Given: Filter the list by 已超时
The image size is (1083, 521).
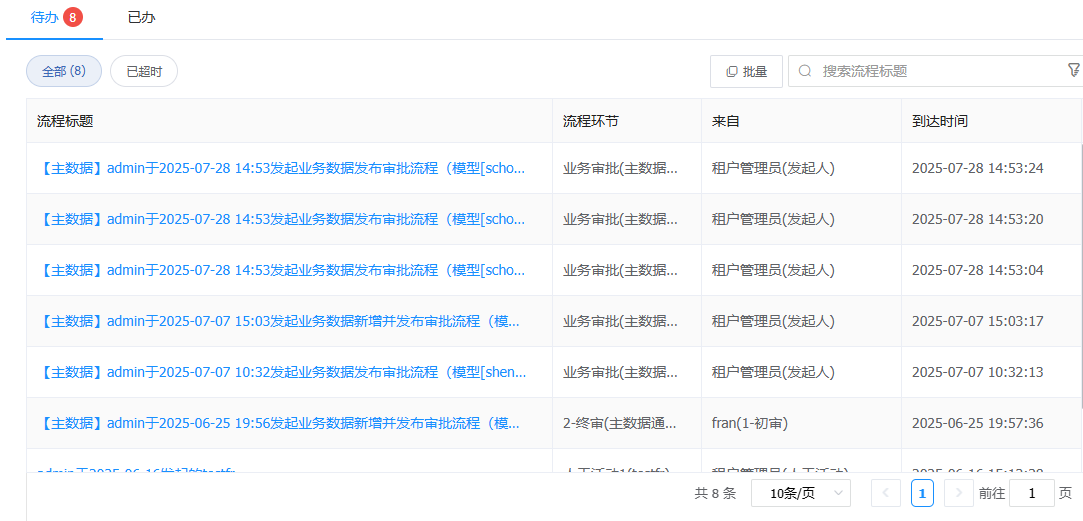Looking at the screenshot, I should (144, 71).
